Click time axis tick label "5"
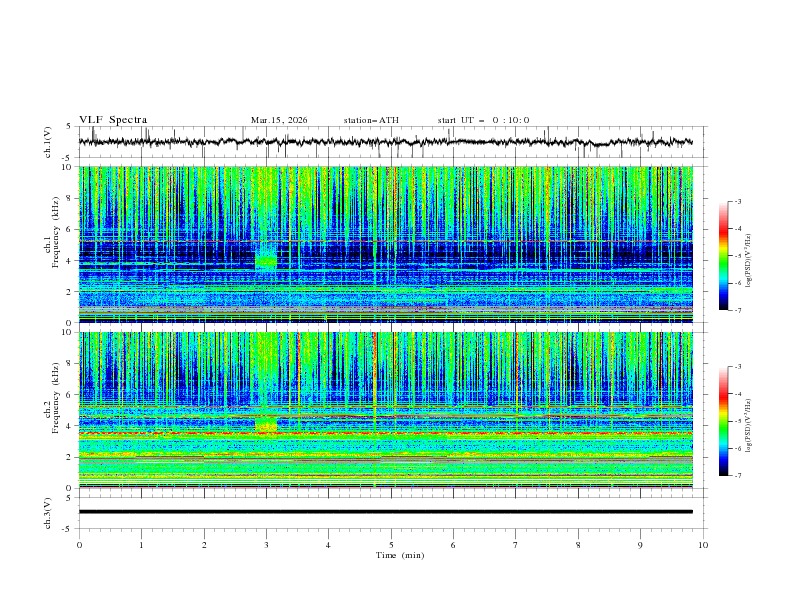Screen dimensions: 792x612 (391, 545)
